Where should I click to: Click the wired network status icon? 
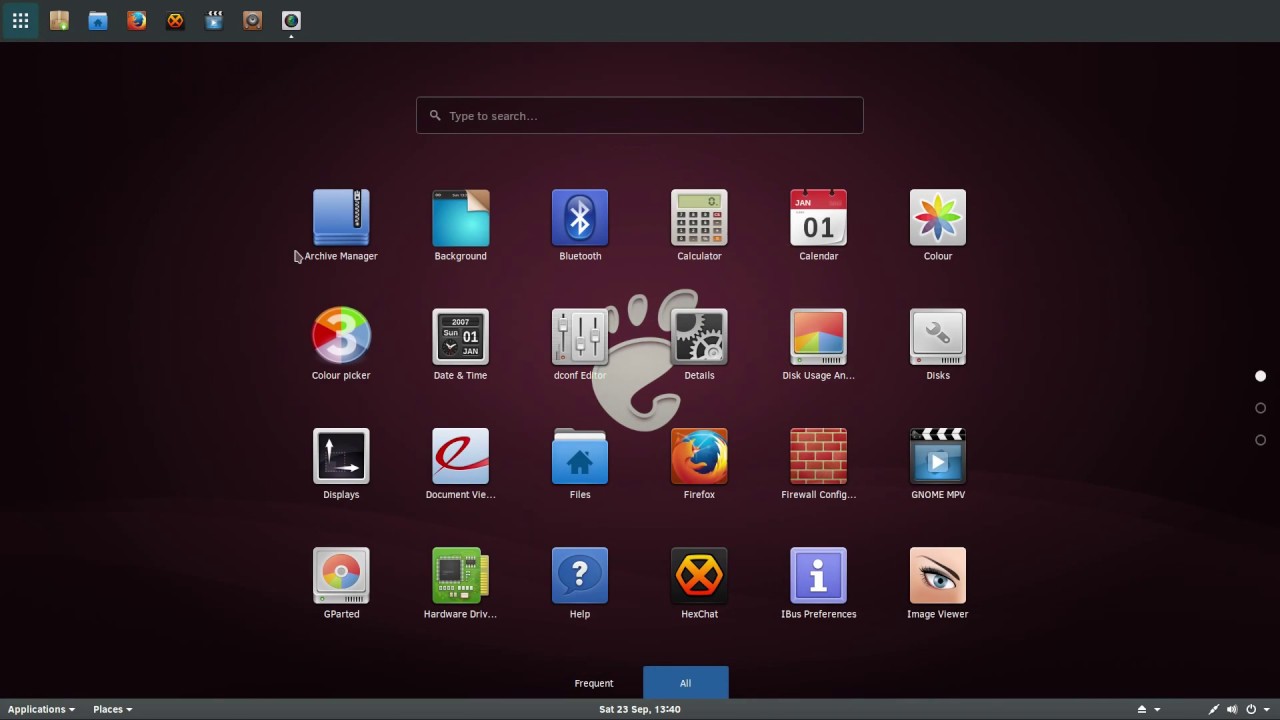[x=1214, y=709]
